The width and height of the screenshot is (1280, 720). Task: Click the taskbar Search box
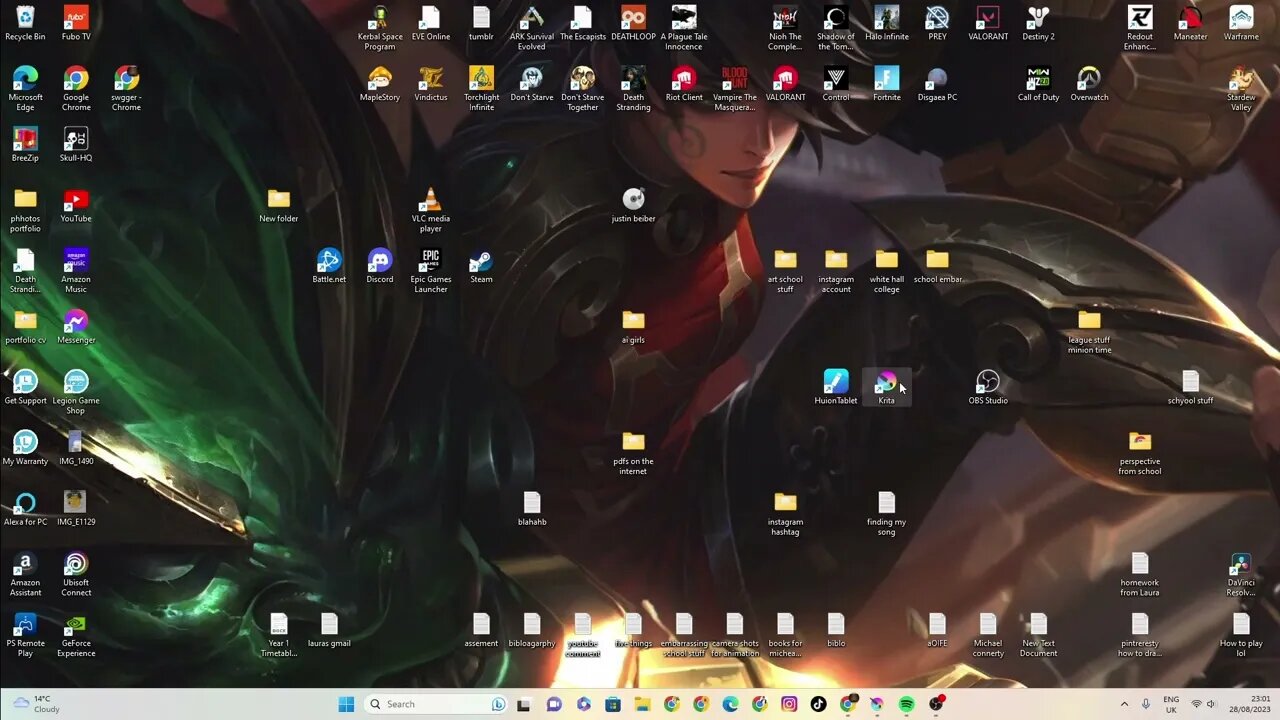[x=436, y=704]
